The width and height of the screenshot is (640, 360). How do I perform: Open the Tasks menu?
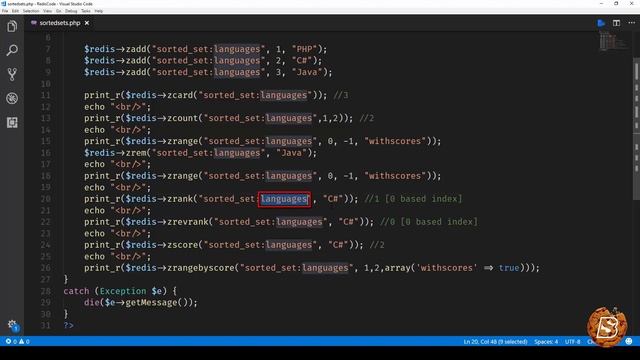point(86,11)
